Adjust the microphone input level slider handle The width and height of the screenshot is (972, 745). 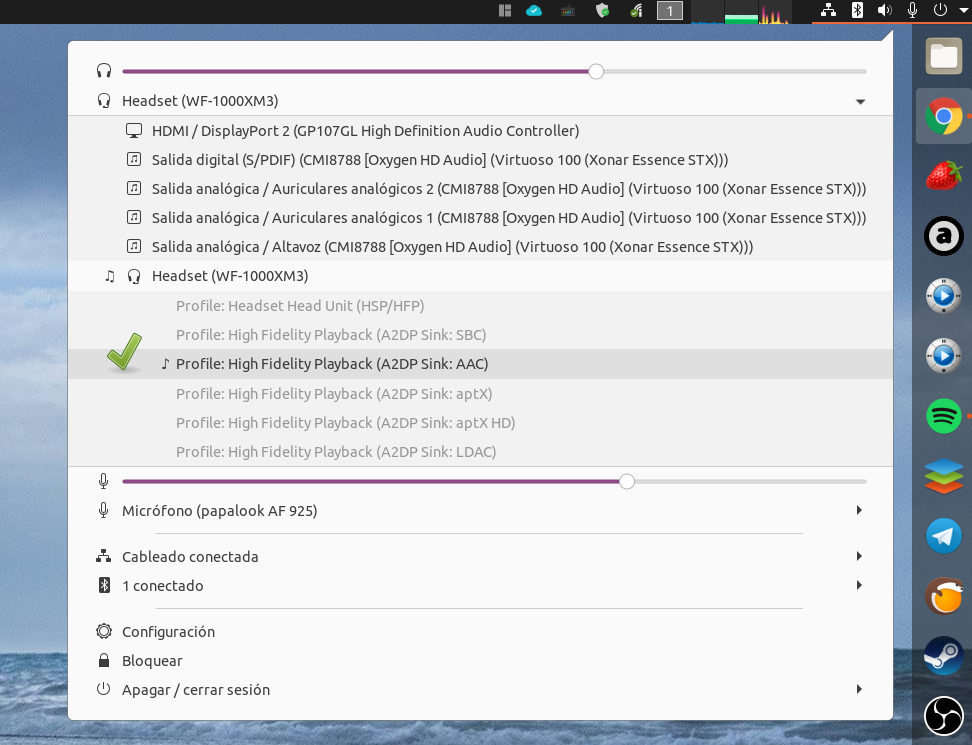pyautogui.click(x=627, y=481)
